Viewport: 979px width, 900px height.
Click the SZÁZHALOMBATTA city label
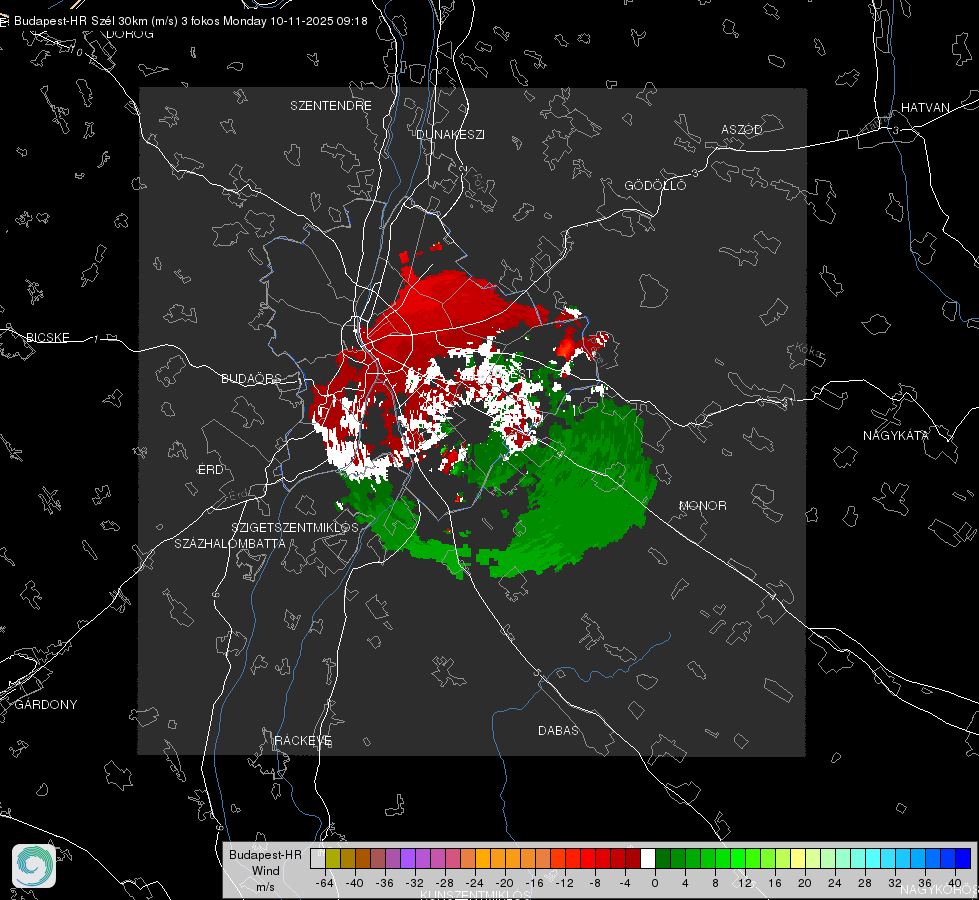(230, 544)
